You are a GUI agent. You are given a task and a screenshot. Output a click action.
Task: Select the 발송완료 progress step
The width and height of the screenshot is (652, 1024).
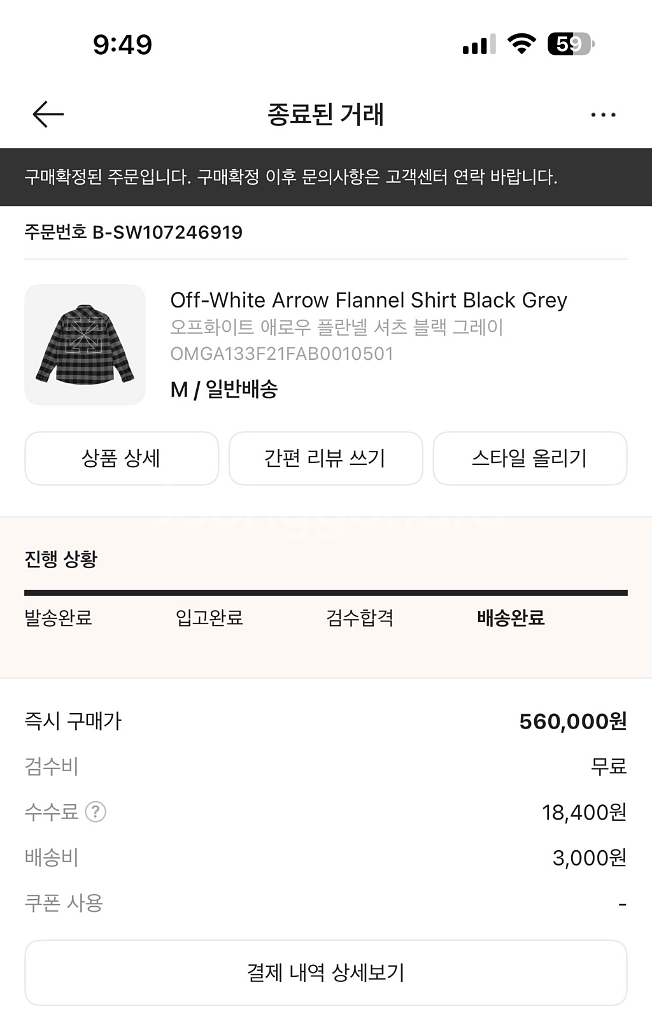[x=58, y=618]
